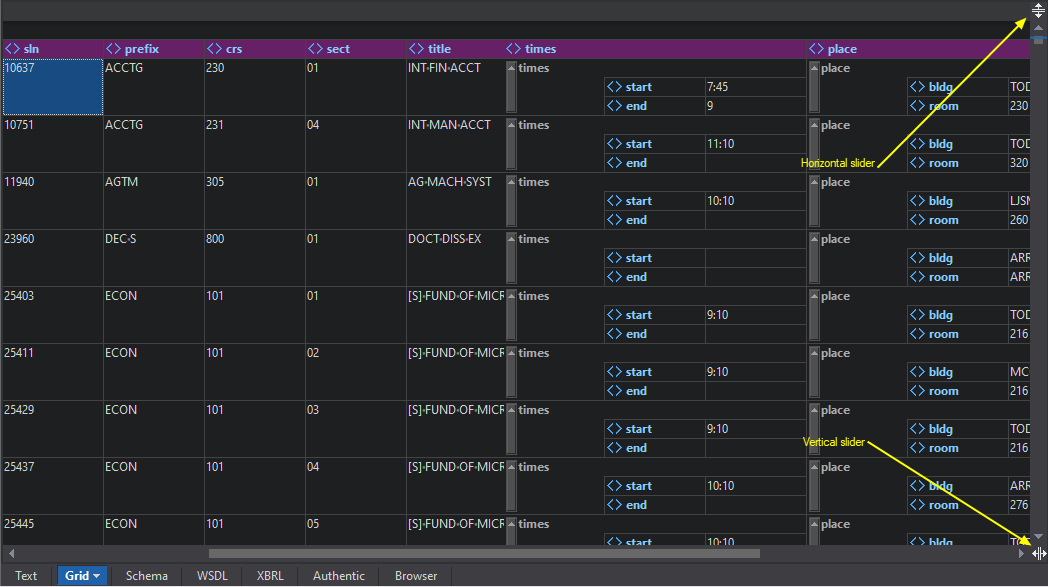The image size is (1048, 587).
Task: Sort by clicking the crs column header
Action: coord(234,49)
